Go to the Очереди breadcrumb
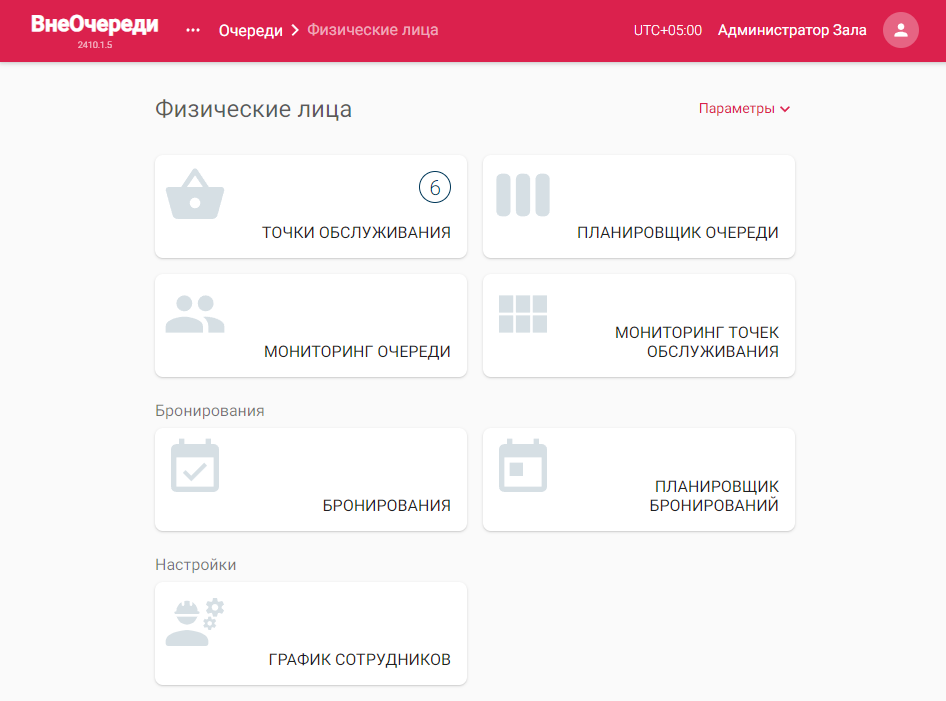Screen dimensions: 946x701 tap(250, 30)
